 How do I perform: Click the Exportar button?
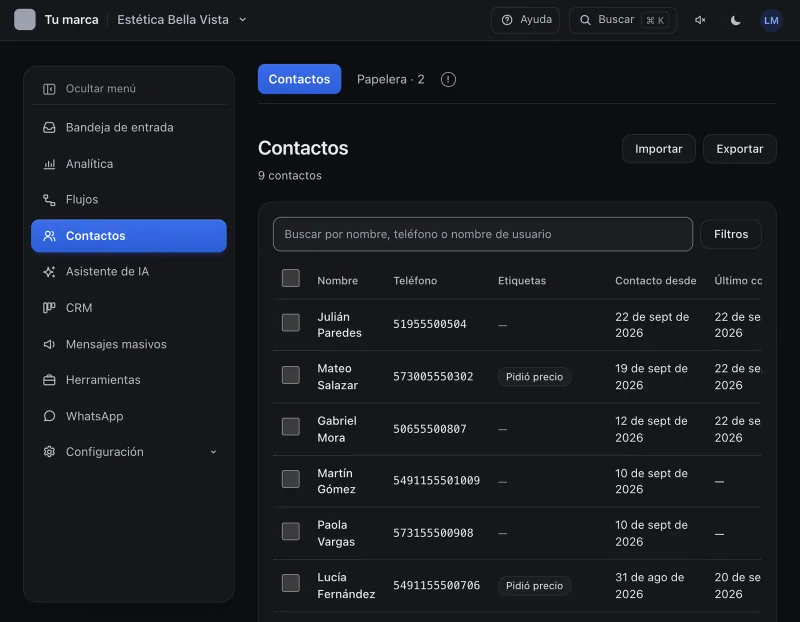pos(740,149)
